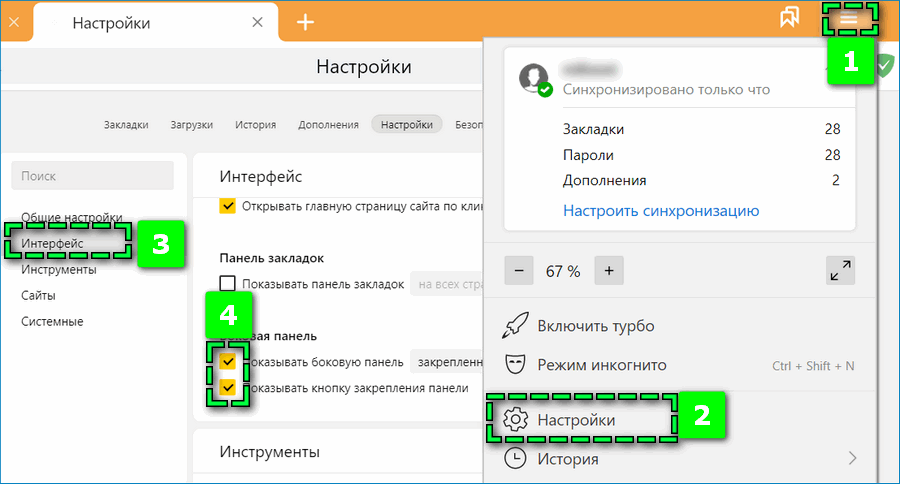This screenshot has width=900, height=484.
Task: Click the Дополнения sync count row
Action: [x=701, y=180]
